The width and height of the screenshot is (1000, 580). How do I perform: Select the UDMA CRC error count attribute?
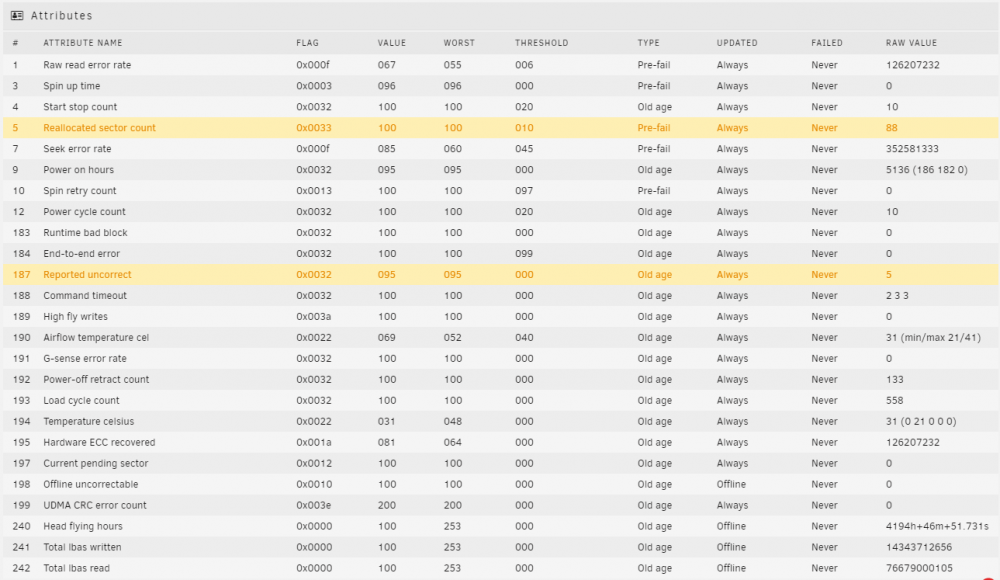(95, 505)
